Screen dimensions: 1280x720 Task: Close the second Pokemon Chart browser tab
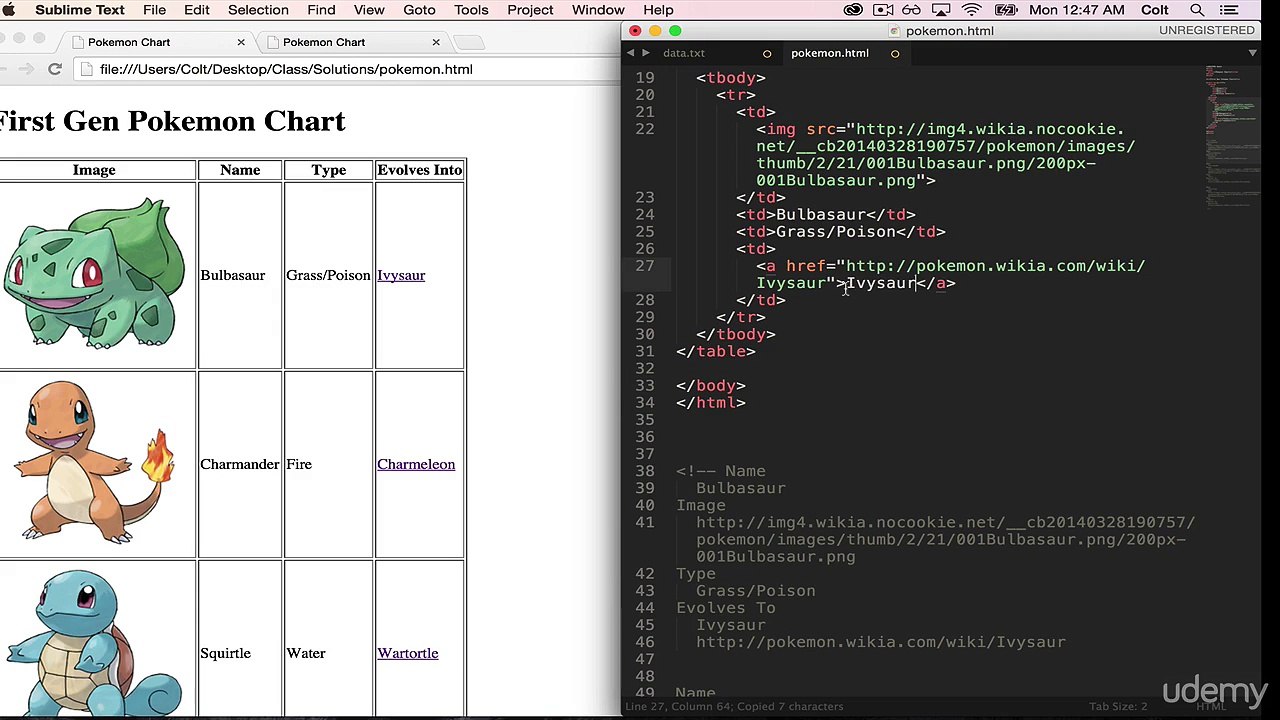(x=436, y=42)
